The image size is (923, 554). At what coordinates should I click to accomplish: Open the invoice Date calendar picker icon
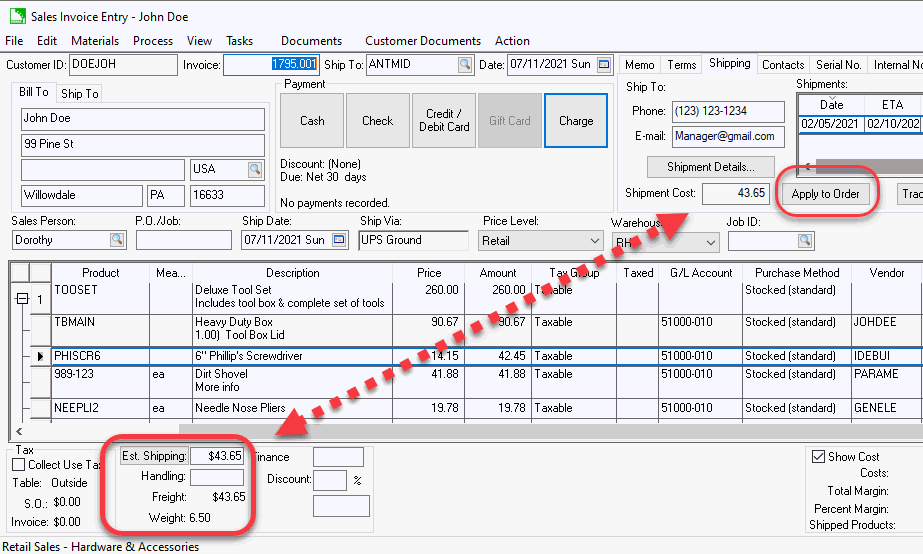604,65
